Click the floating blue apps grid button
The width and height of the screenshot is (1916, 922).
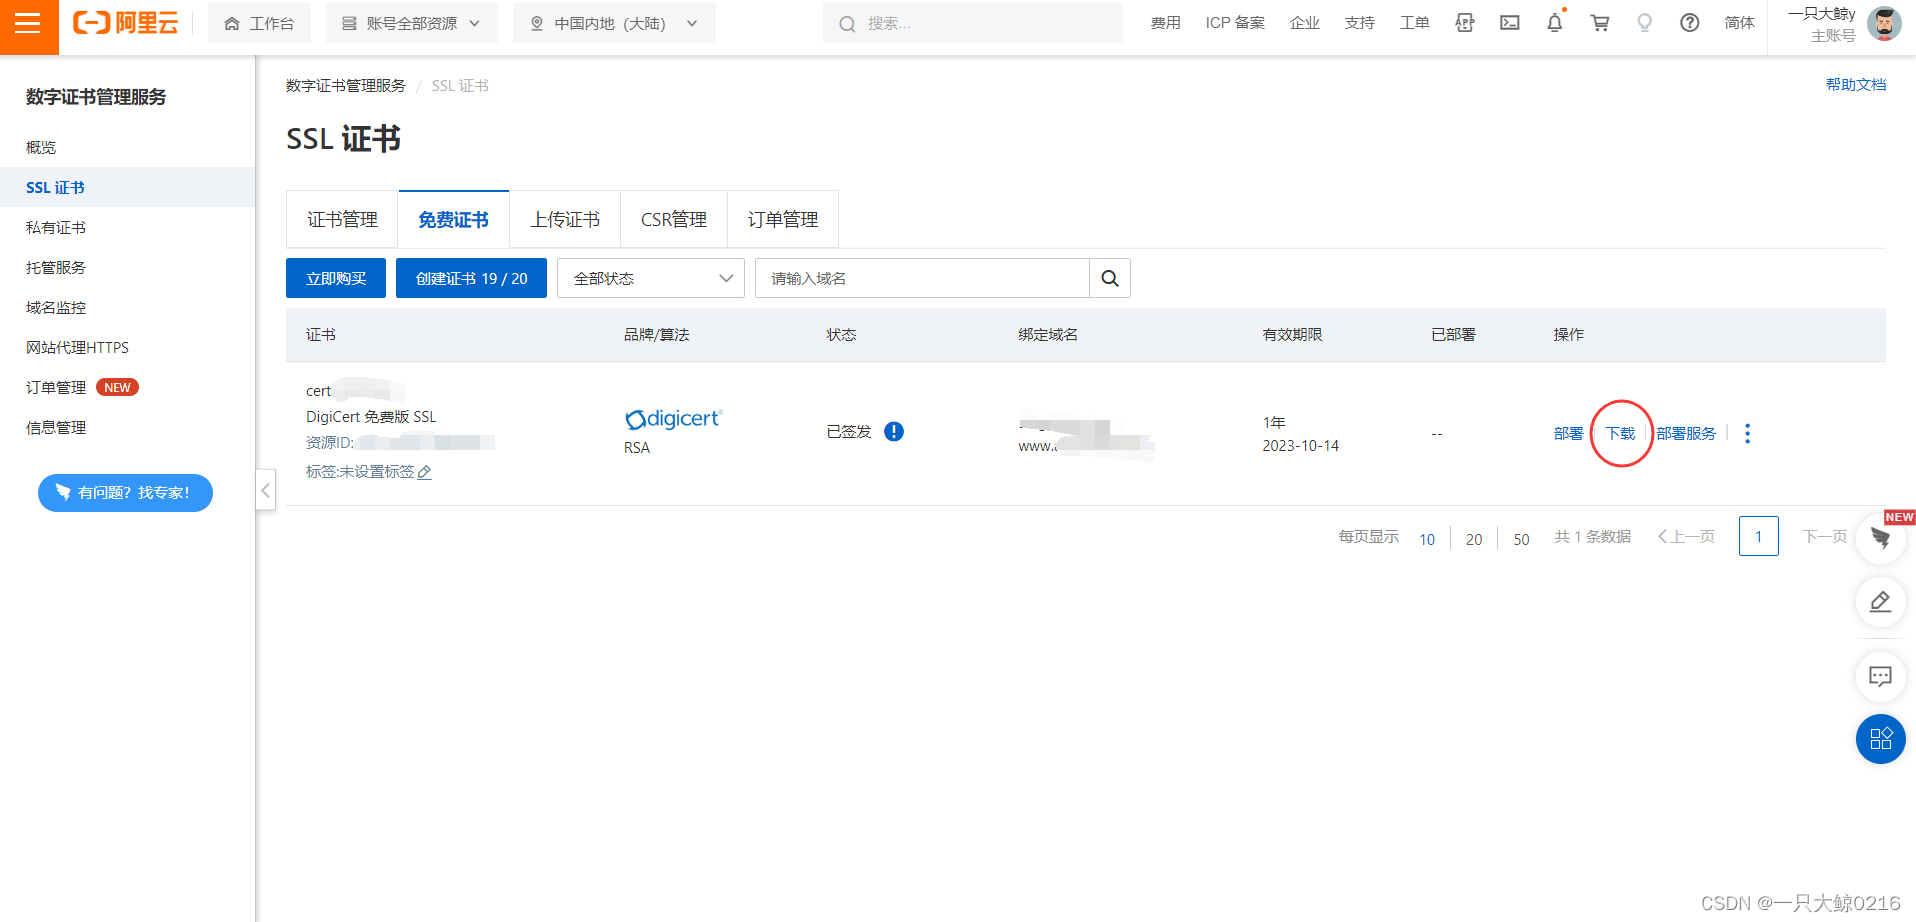click(1880, 739)
